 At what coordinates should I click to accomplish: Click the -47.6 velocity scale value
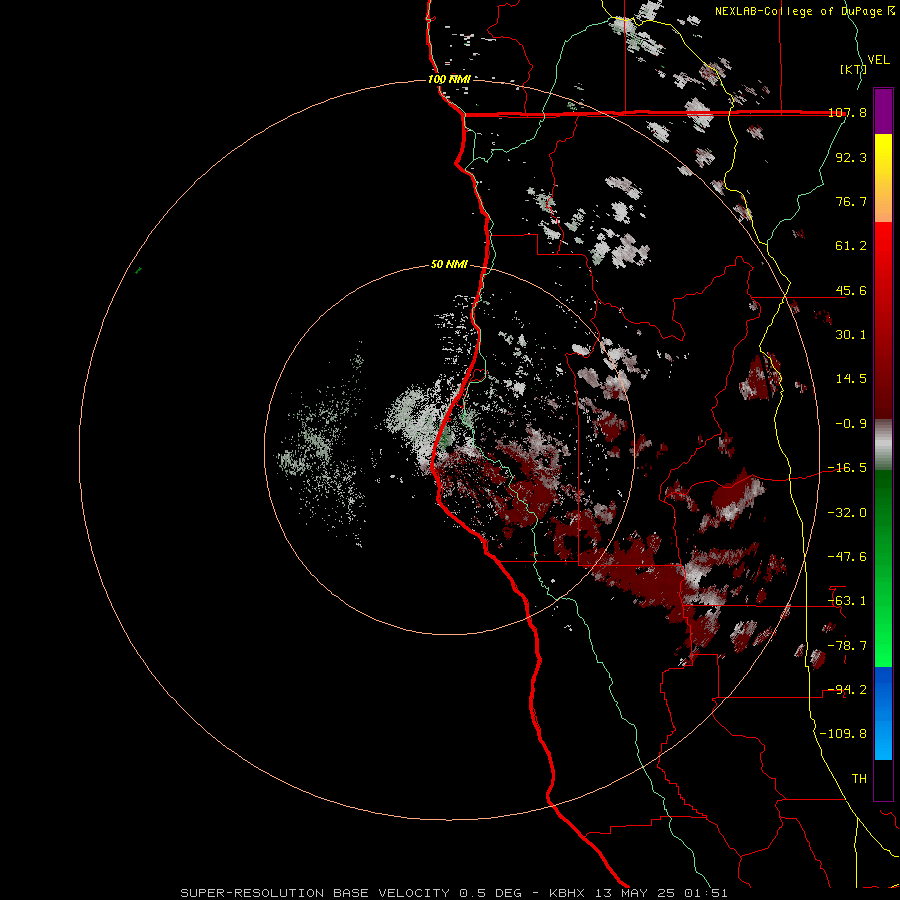click(x=847, y=557)
